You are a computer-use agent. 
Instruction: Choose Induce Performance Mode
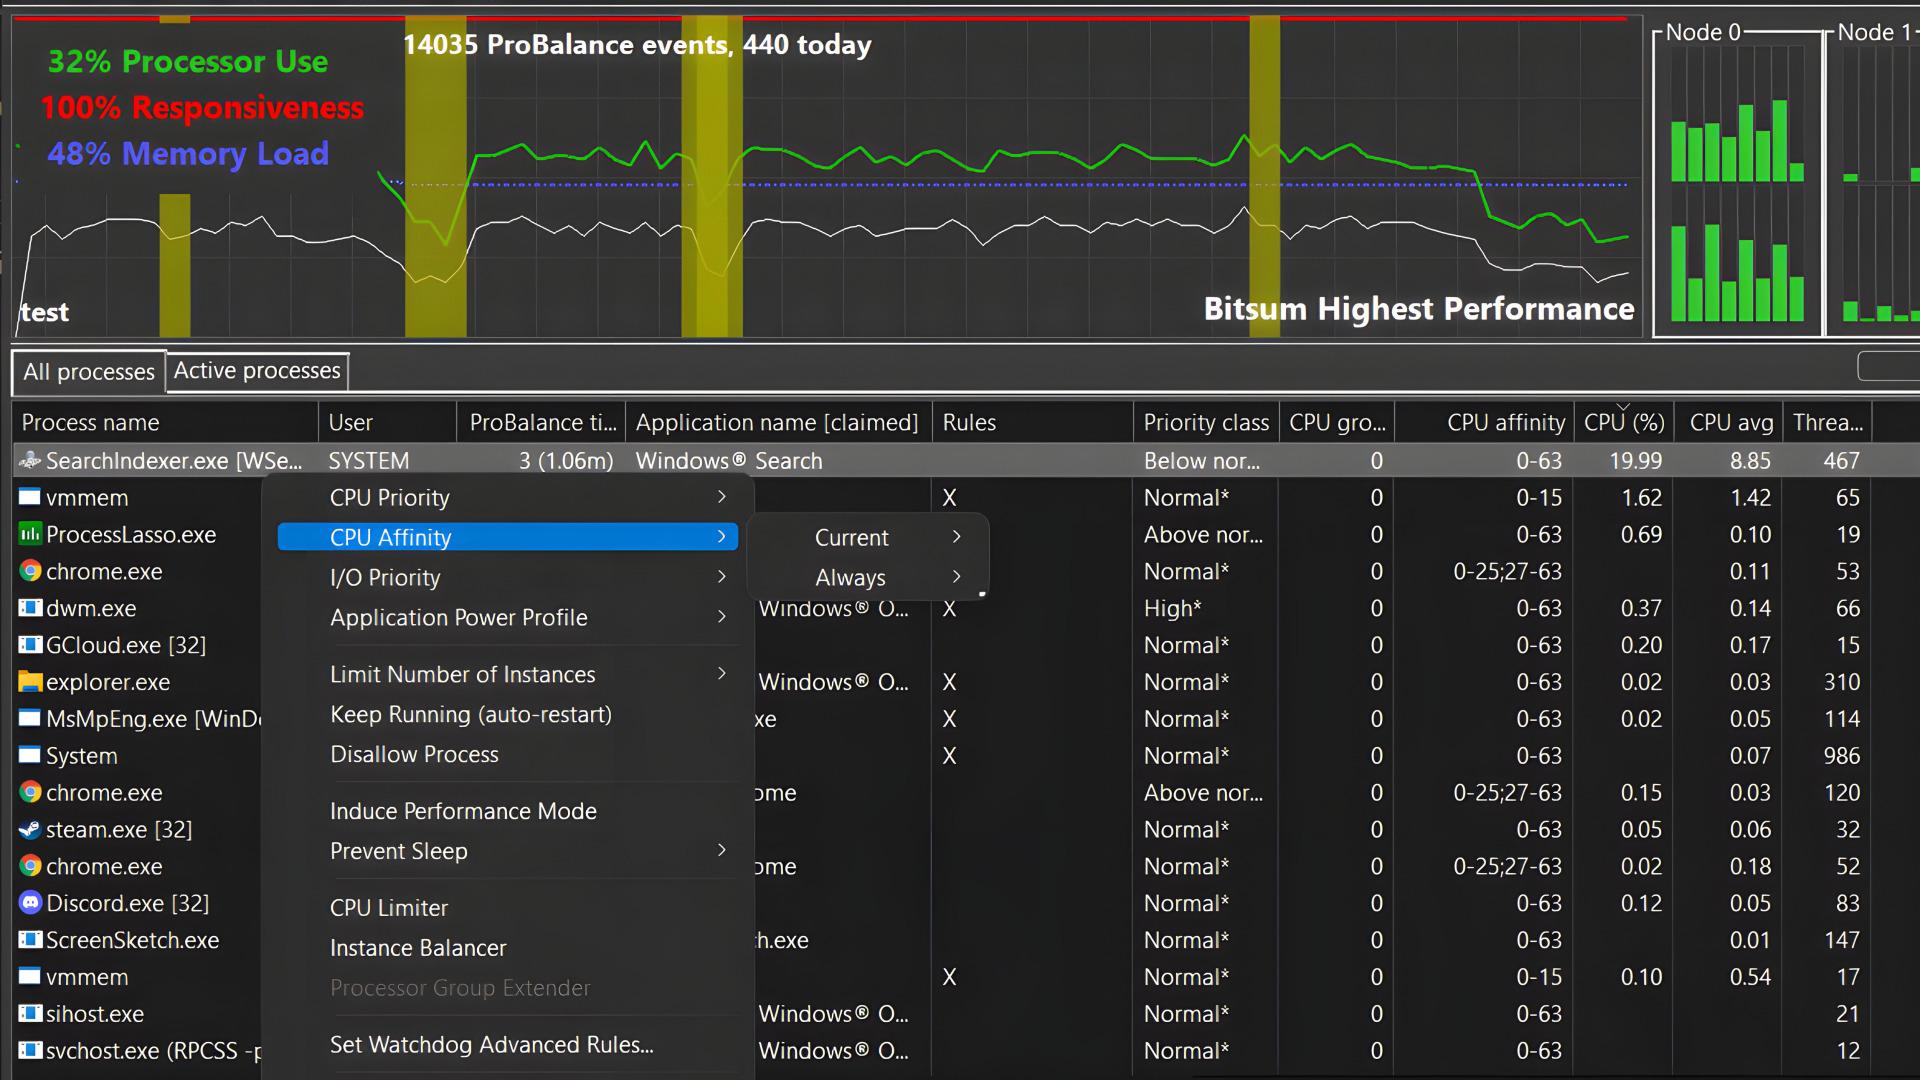coord(463,811)
